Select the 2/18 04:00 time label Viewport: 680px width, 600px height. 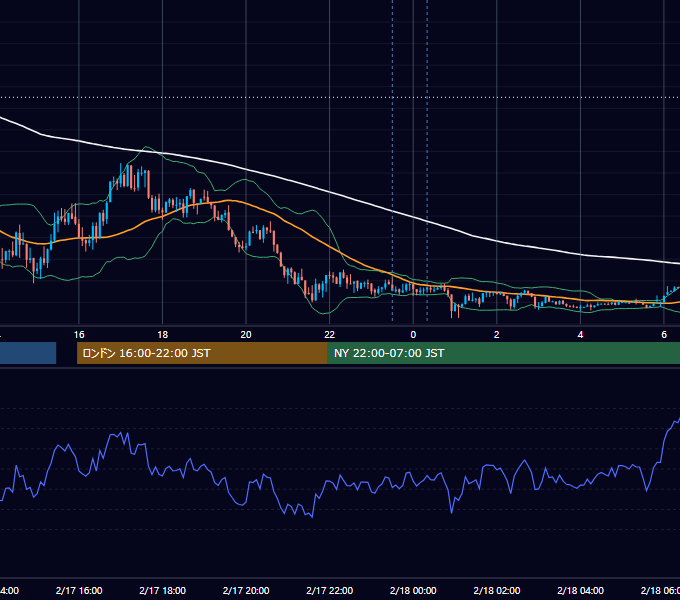(x=580, y=590)
